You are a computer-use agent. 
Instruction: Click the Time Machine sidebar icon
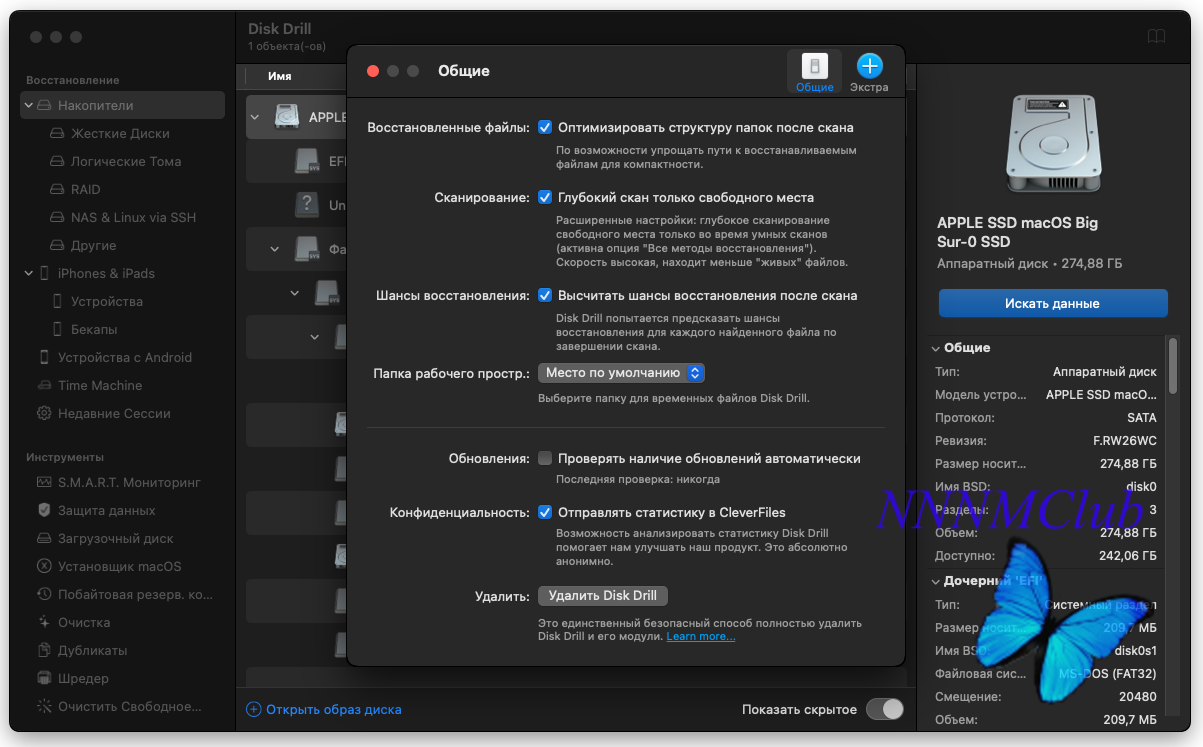coord(44,385)
